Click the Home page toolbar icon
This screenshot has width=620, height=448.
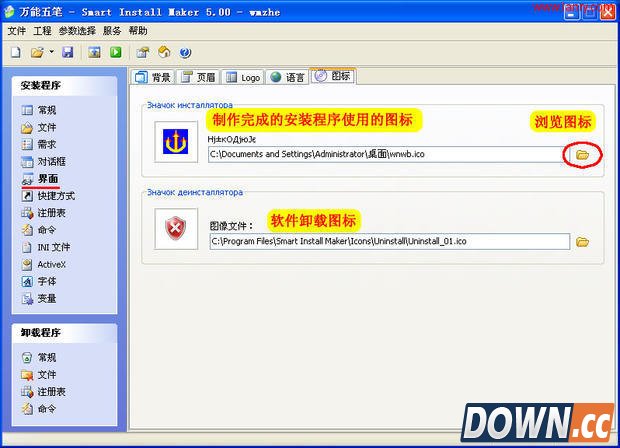pyautogui.click(x=164, y=52)
